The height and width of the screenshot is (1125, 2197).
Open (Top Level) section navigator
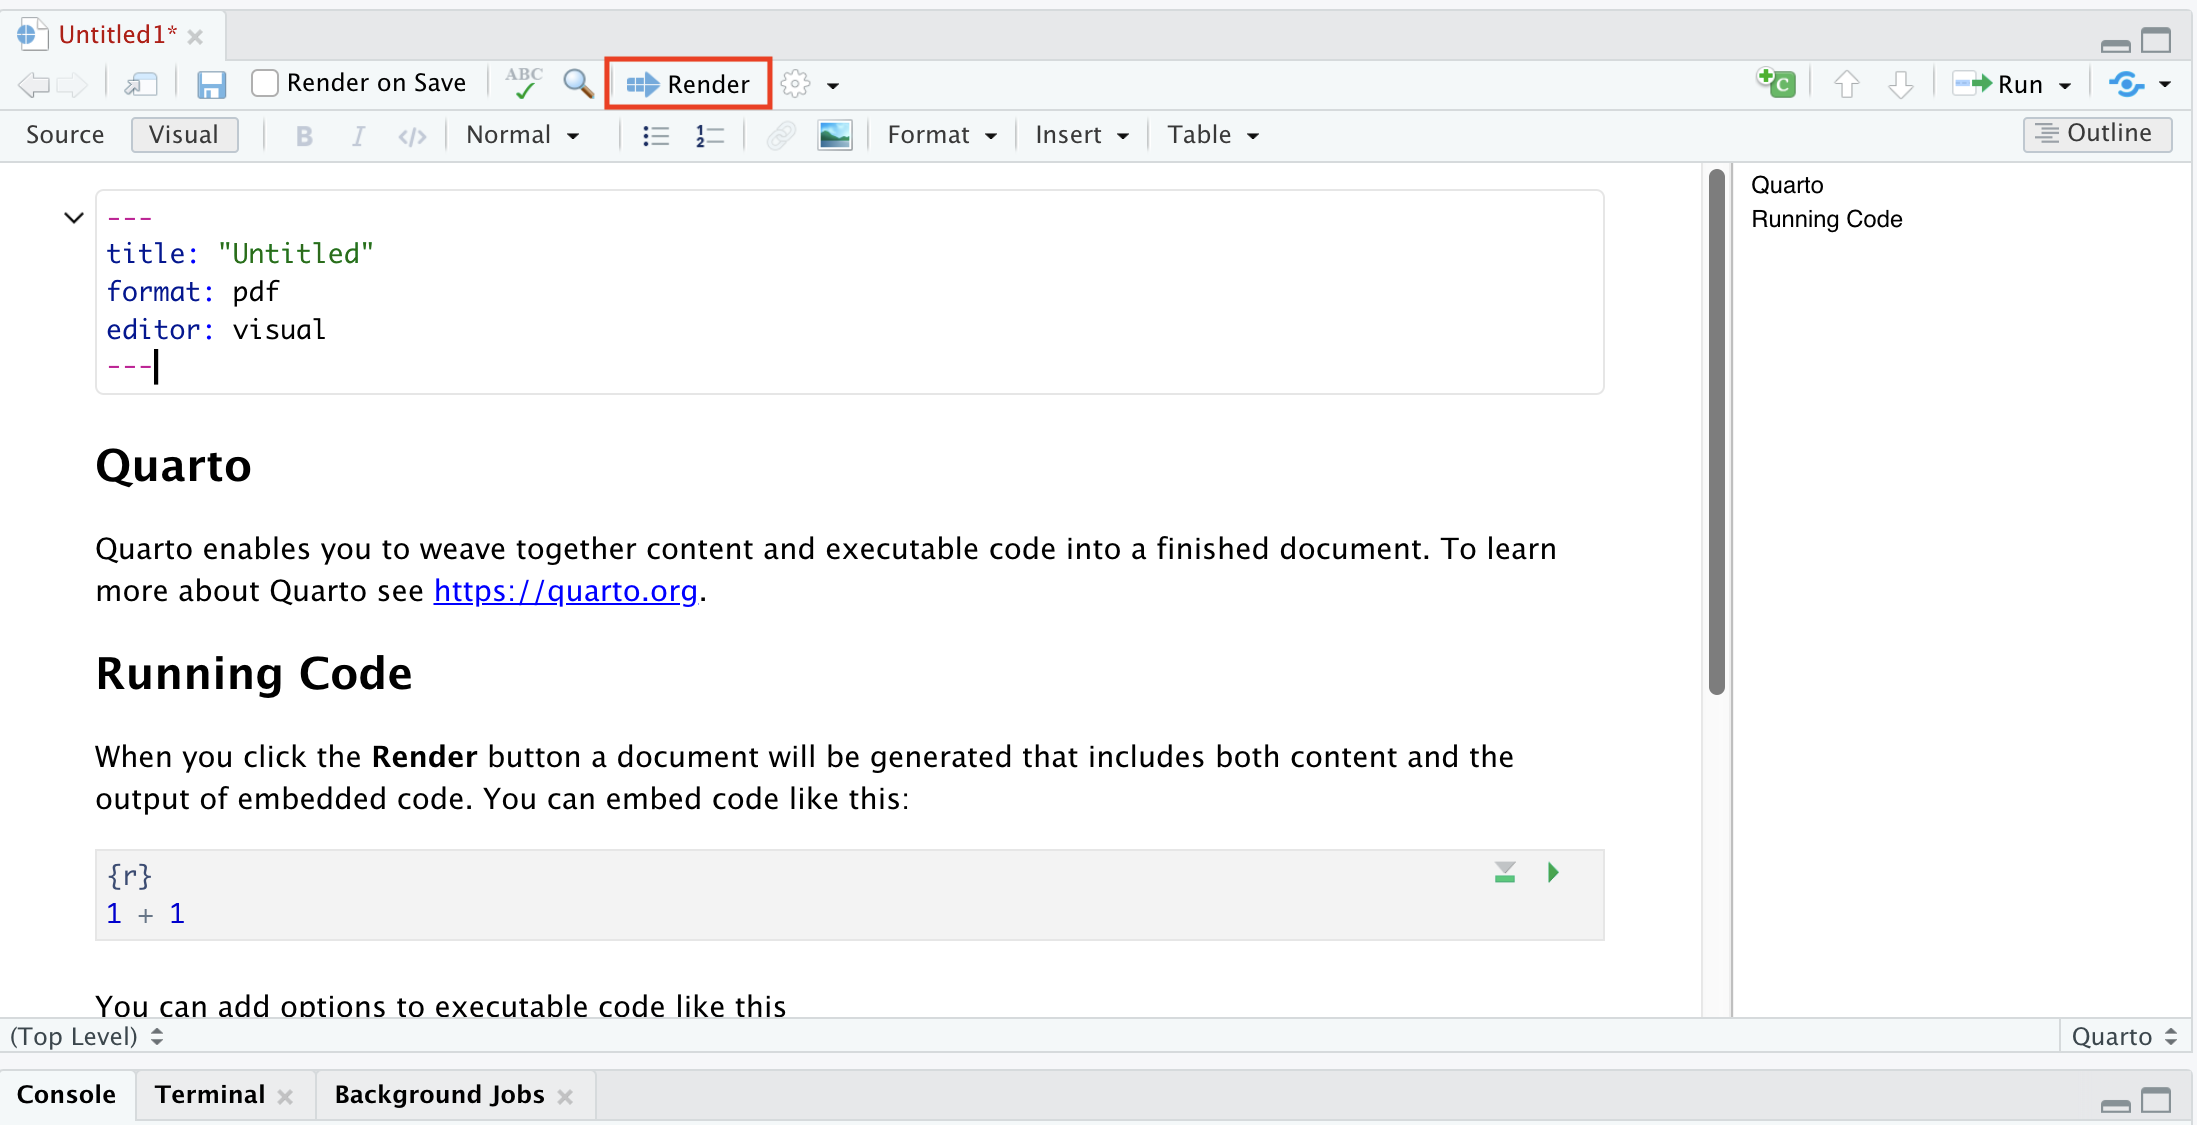click(87, 1037)
